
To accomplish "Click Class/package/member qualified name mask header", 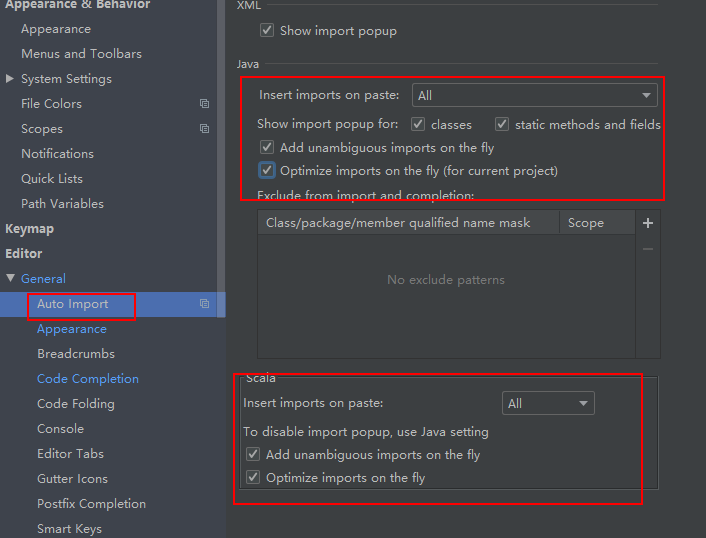I will point(398,223).
